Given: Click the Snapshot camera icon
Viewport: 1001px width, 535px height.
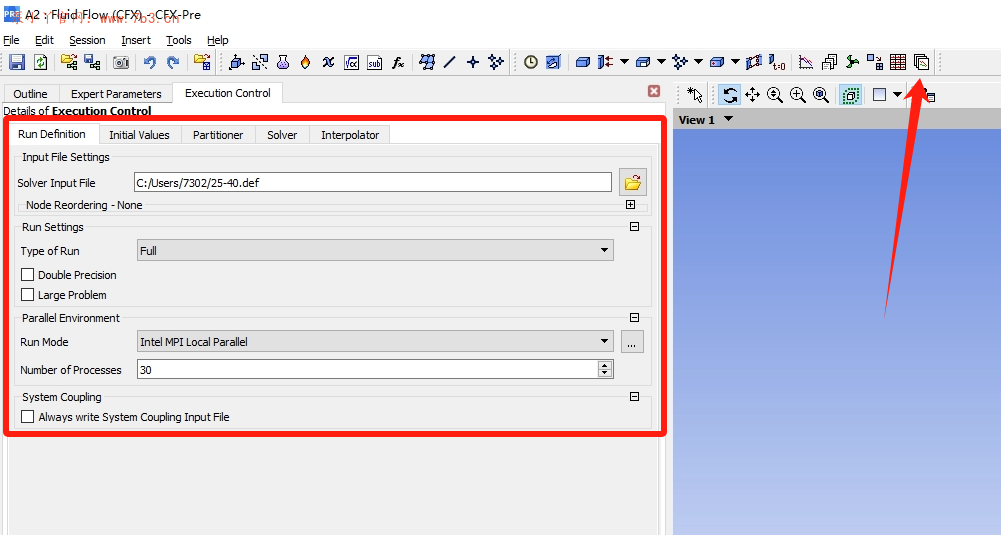Looking at the screenshot, I should (x=121, y=62).
